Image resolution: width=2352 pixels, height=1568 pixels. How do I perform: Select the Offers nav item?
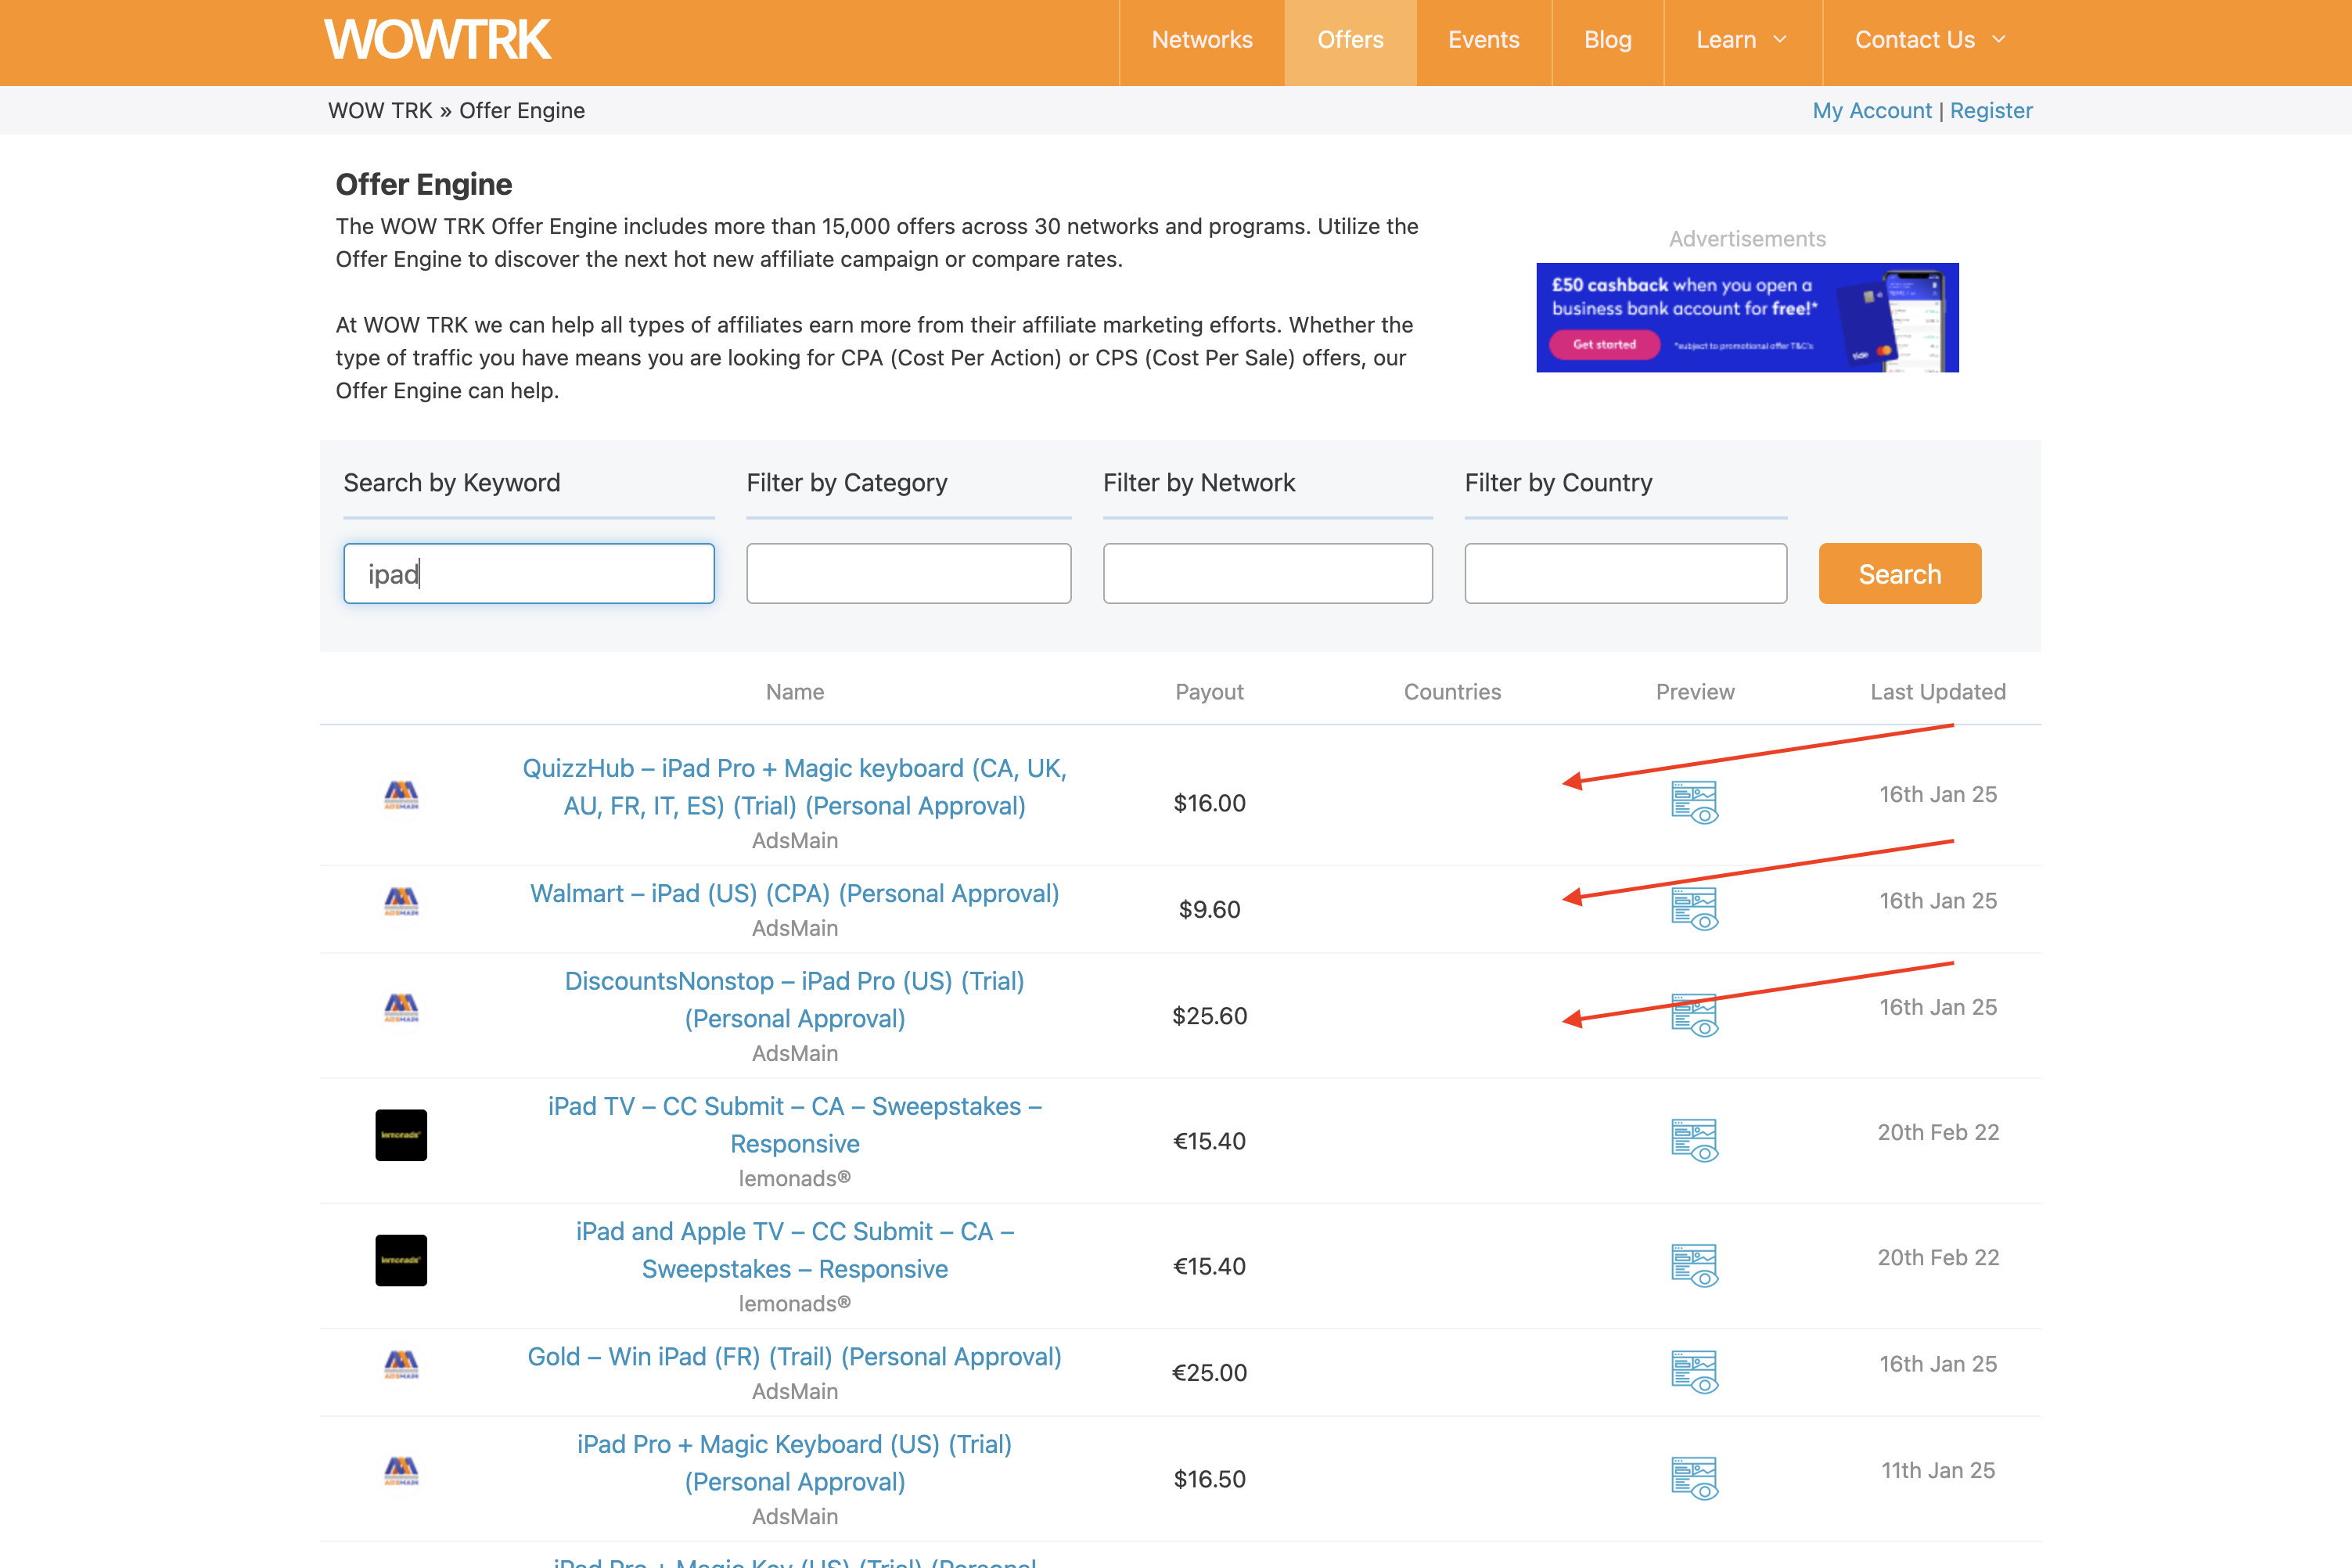1350,40
